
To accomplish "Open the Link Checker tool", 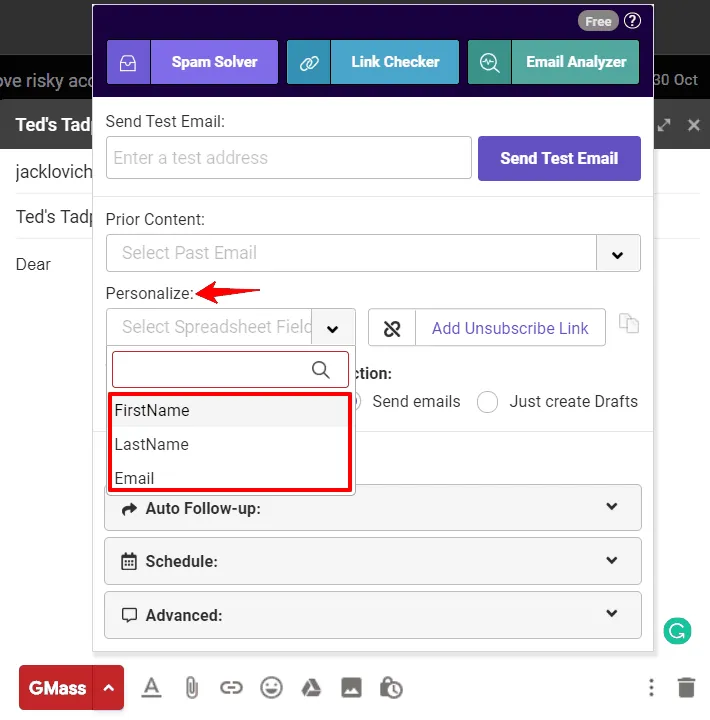I will (395, 62).
